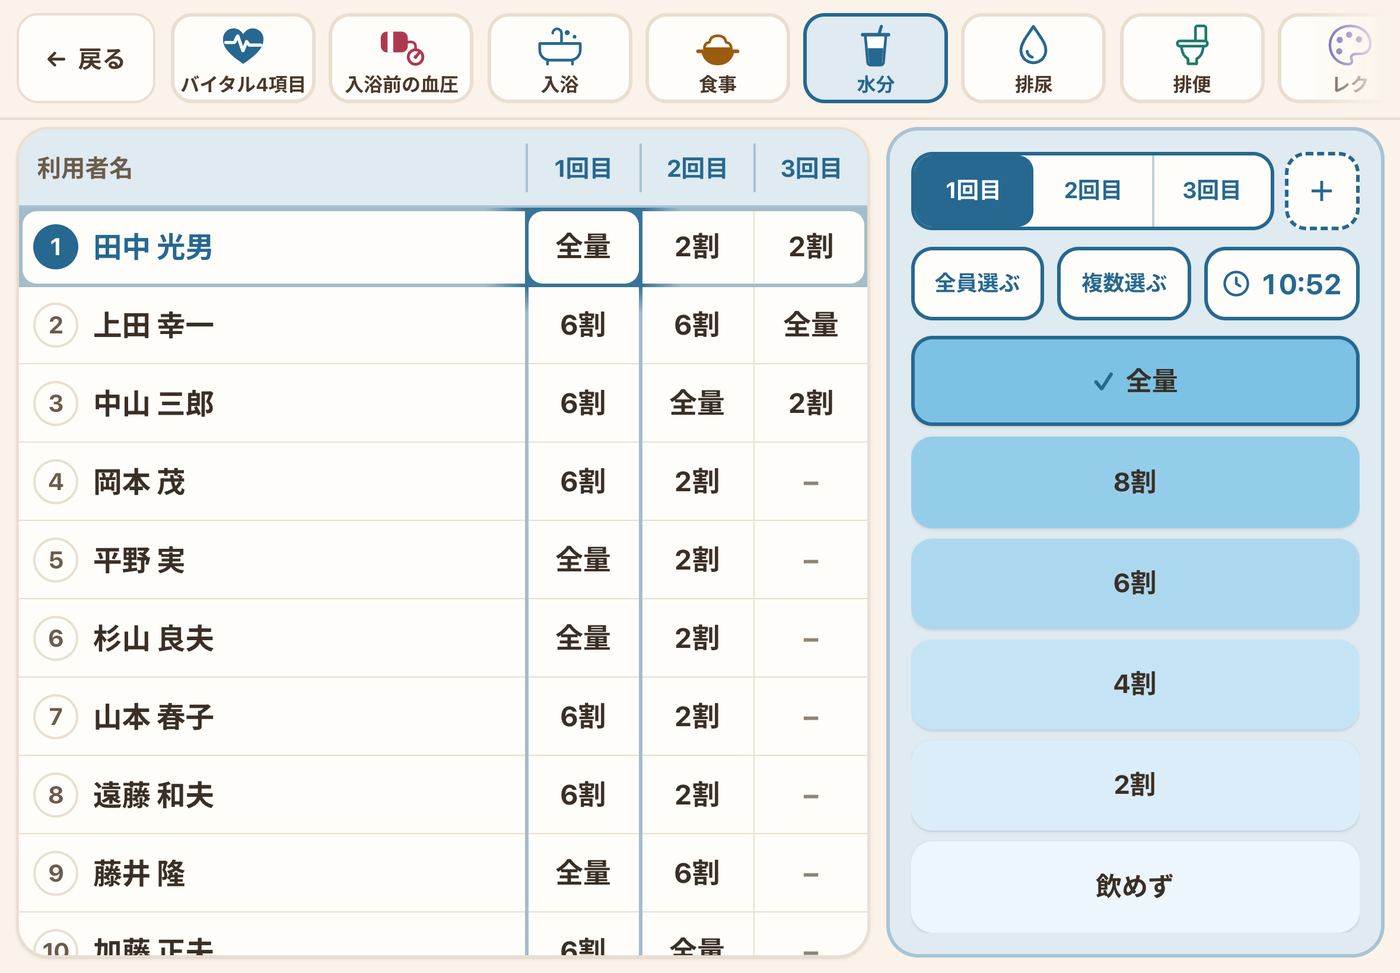Open the 排尿 droplet icon tab
Image resolution: width=1400 pixels, height=973 pixels.
(1033, 59)
